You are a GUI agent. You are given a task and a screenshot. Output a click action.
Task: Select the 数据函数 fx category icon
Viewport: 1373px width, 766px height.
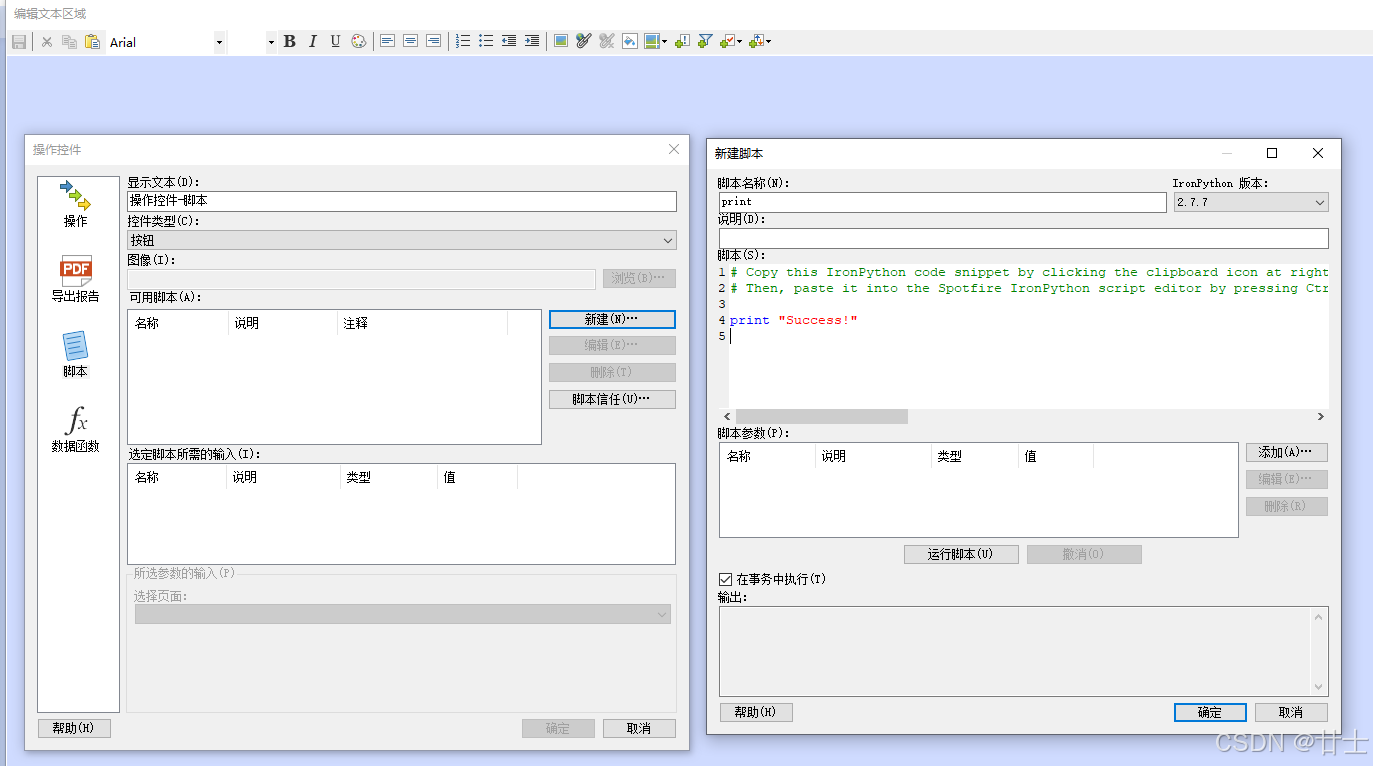tap(76, 430)
